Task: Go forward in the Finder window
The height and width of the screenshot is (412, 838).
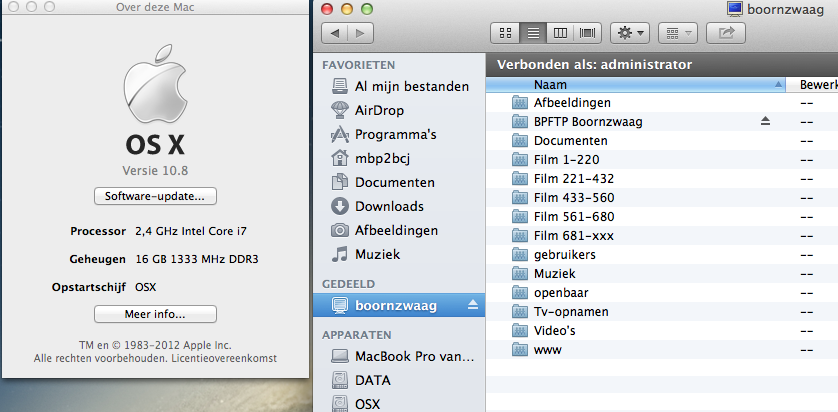Action: (360, 33)
